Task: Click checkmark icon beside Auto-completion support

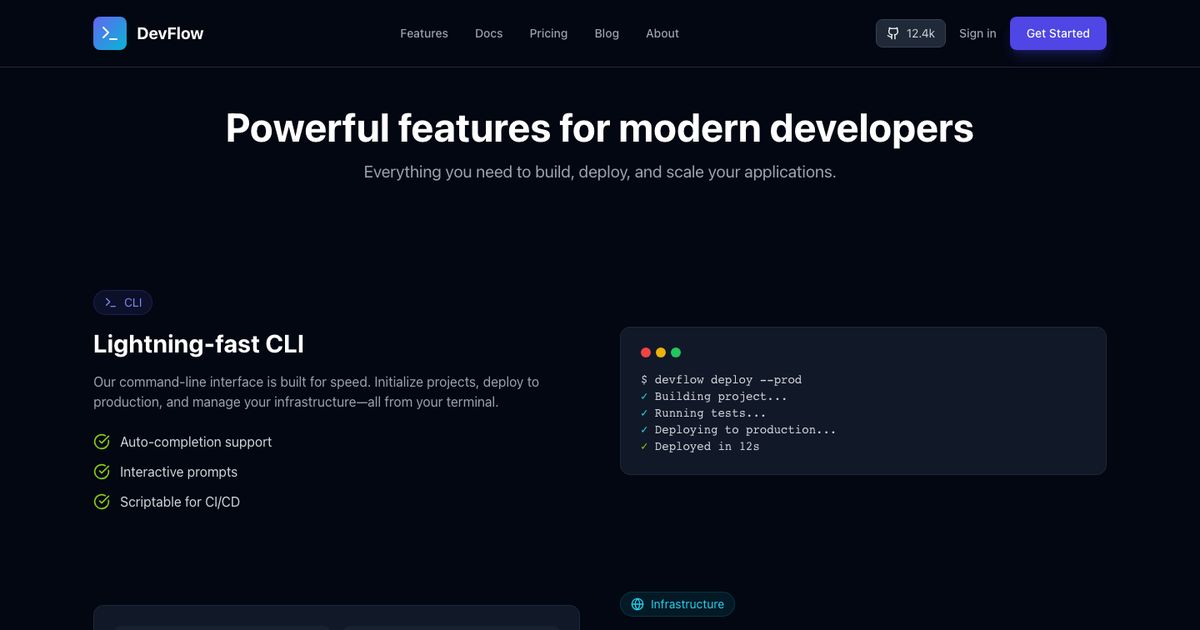Action: pos(102,442)
